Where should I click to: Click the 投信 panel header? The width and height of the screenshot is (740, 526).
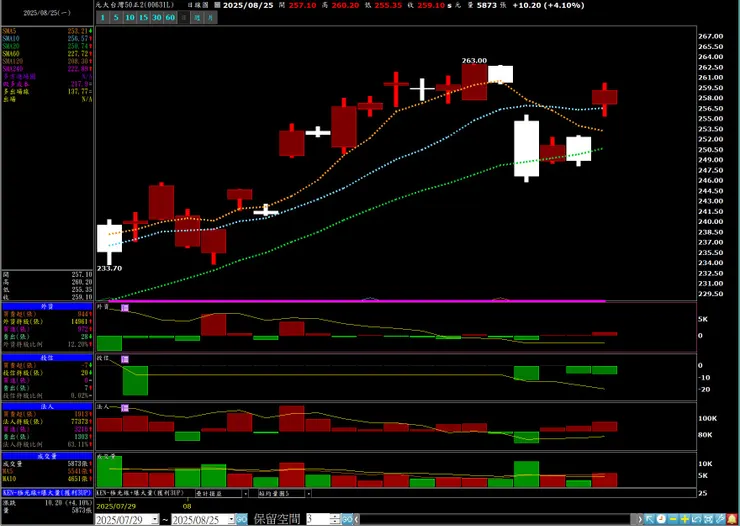pyautogui.click(x=47, y=358)
